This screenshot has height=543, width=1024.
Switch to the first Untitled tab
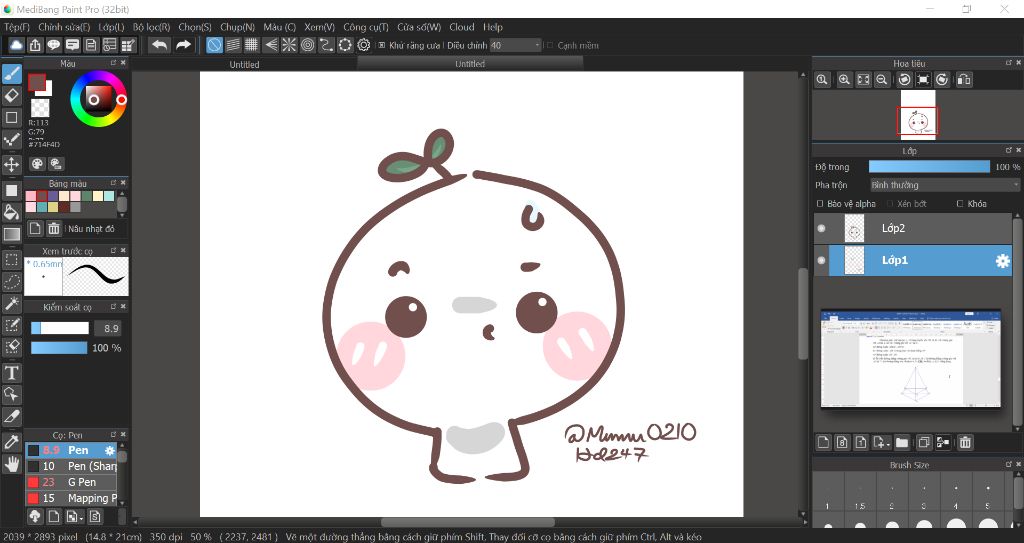tap(244, 64)
